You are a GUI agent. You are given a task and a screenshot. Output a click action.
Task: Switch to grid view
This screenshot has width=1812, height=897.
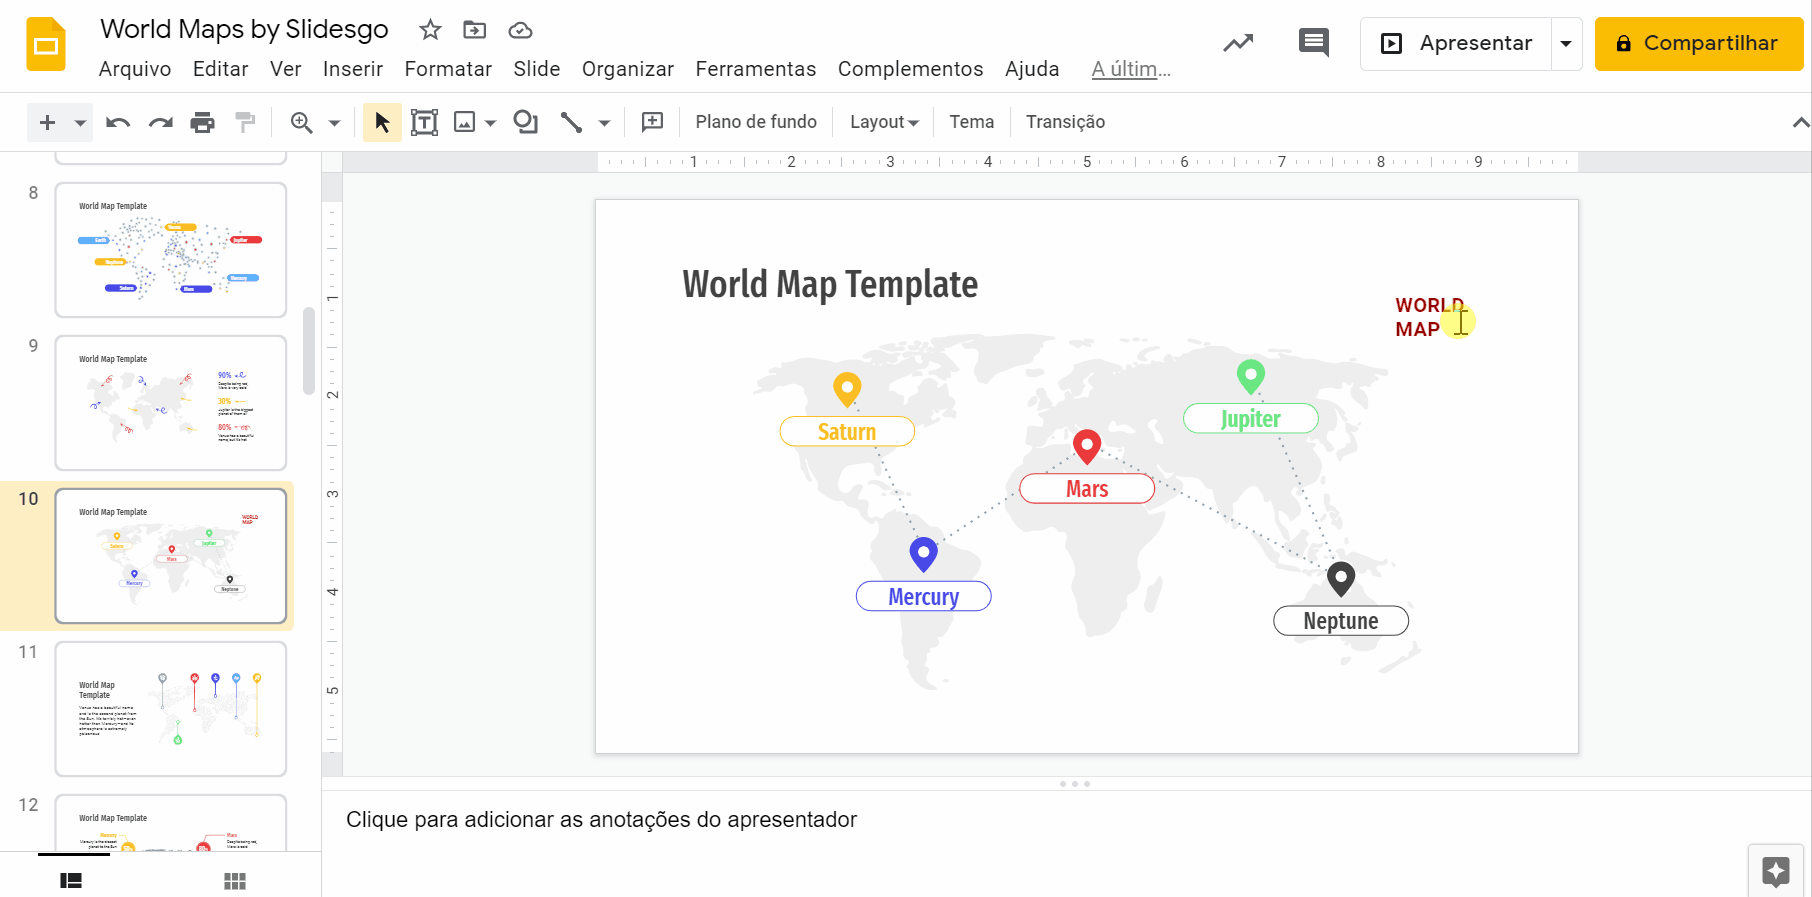coord(235,881)
